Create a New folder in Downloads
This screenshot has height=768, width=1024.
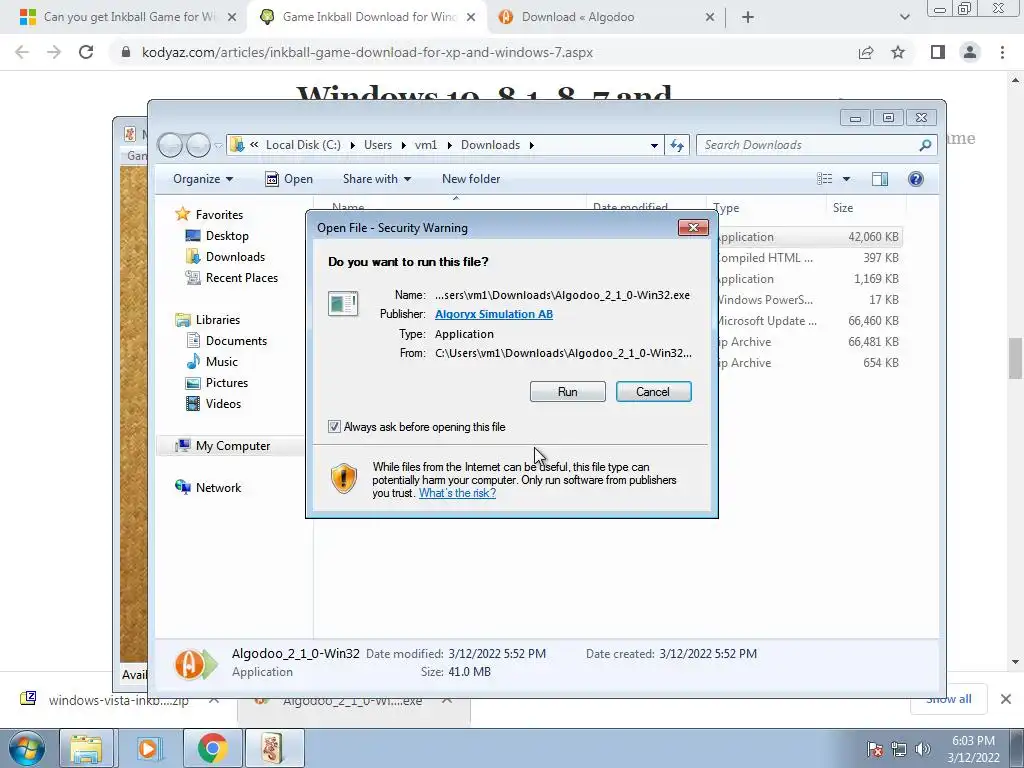coord(471,179)
